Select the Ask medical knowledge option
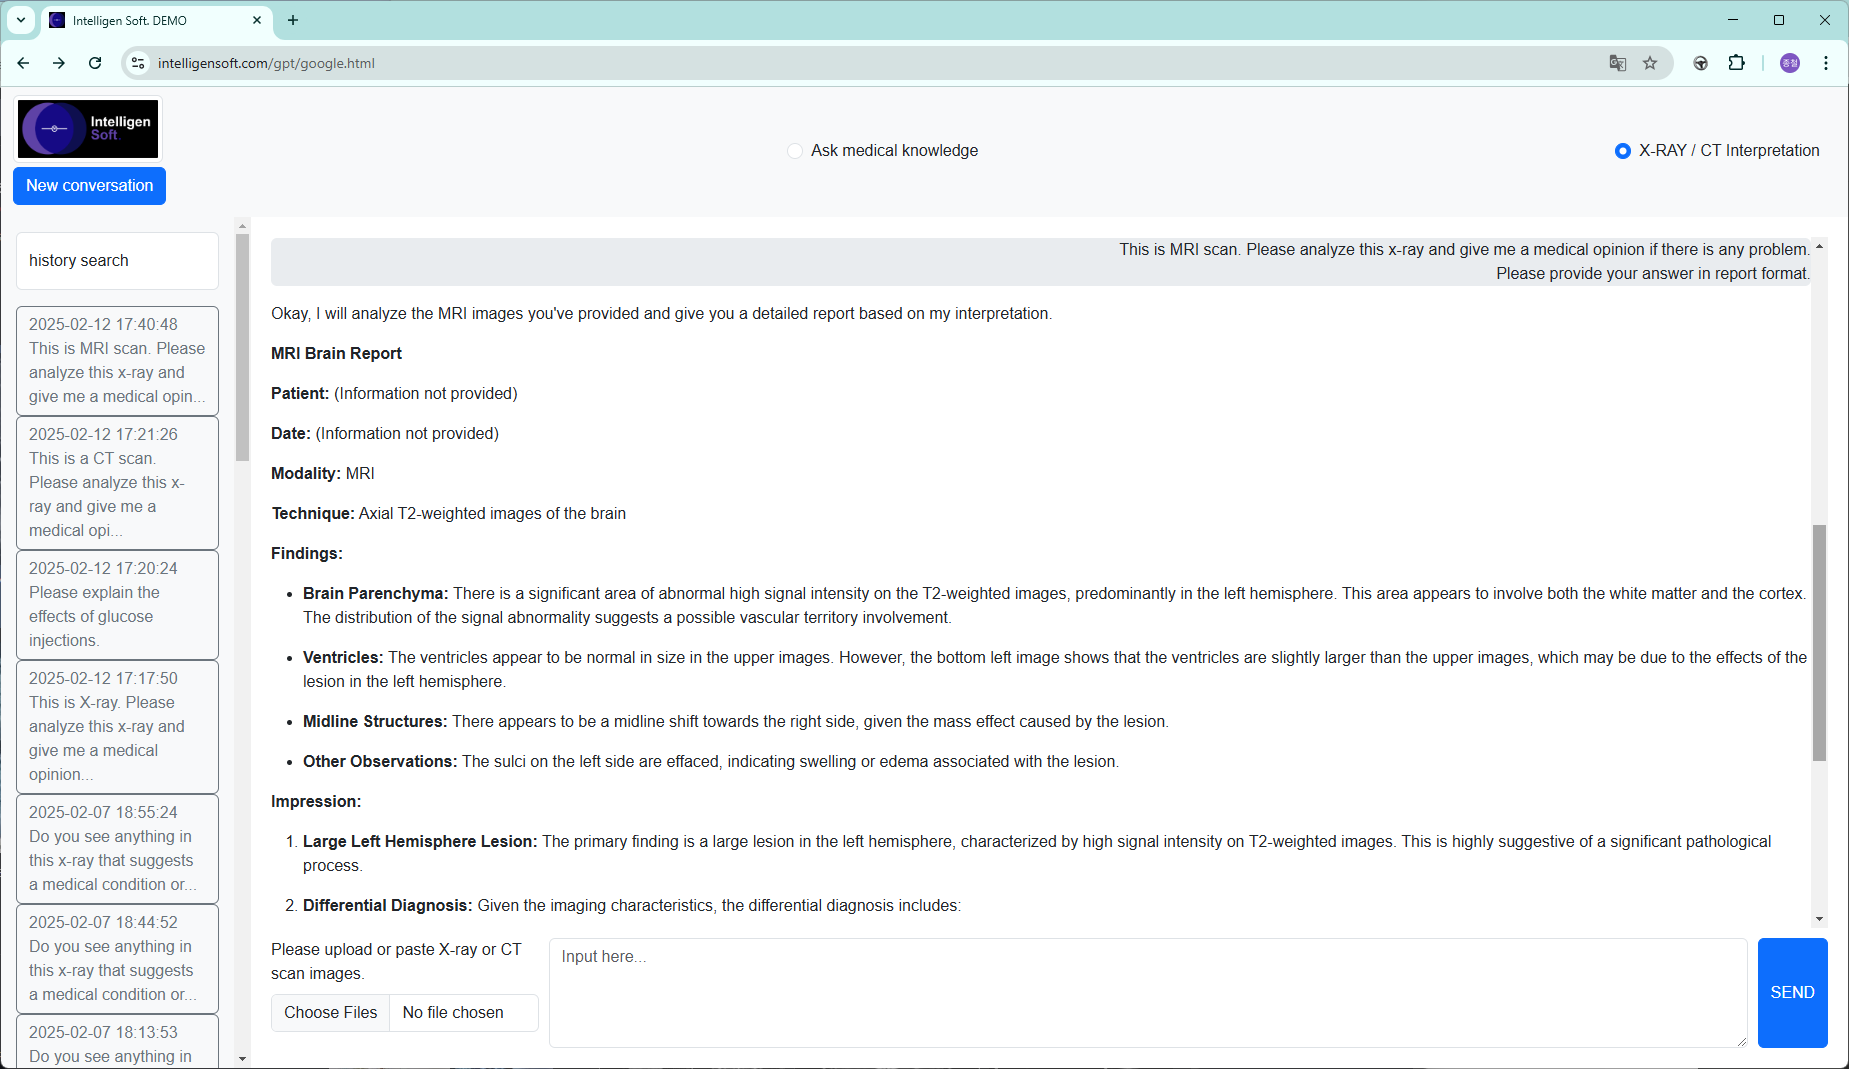This screenshot has height=1069, width=1849. tap(795, 151)
